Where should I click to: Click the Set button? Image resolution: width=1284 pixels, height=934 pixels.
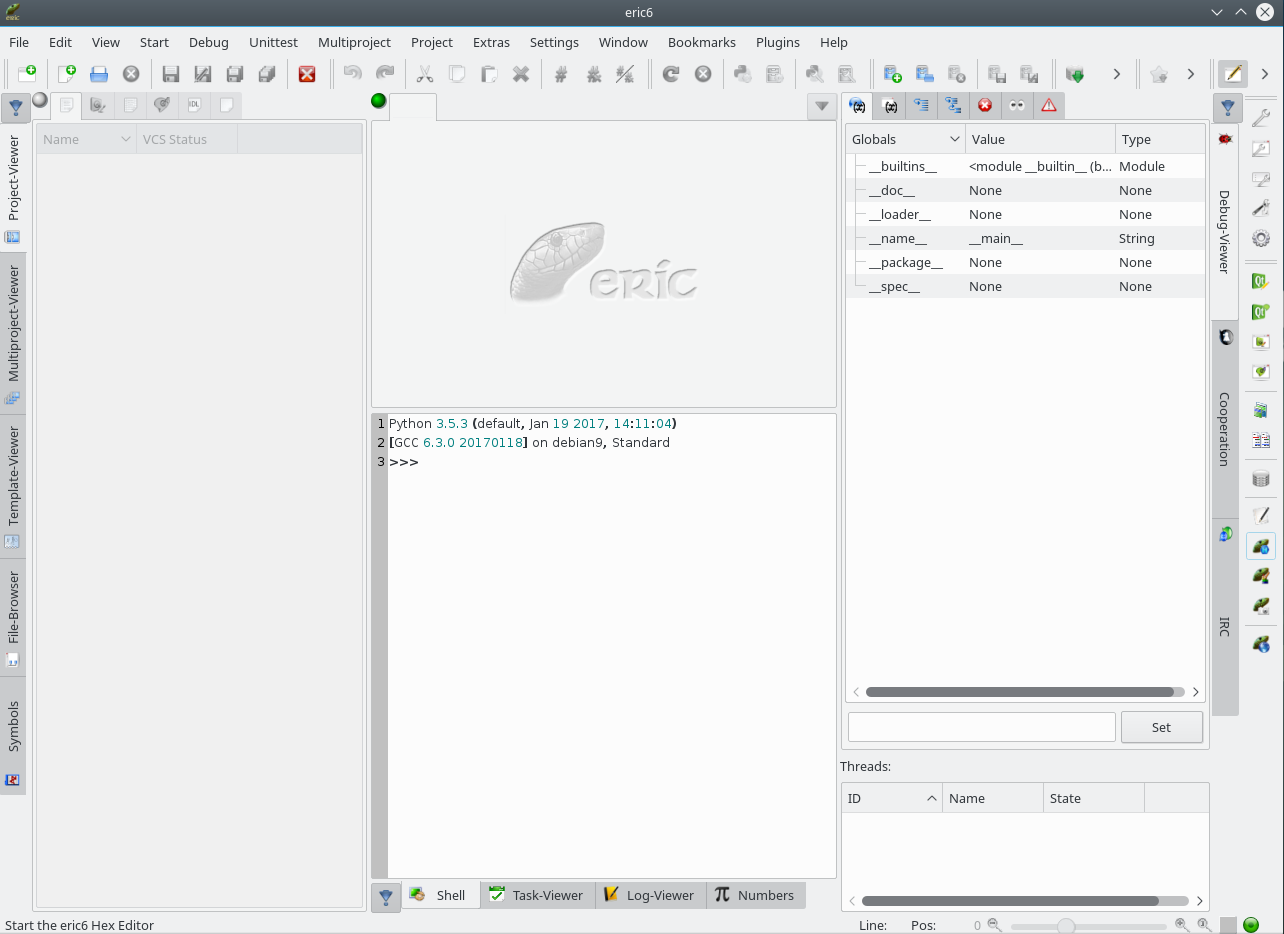click(1161, 727)
